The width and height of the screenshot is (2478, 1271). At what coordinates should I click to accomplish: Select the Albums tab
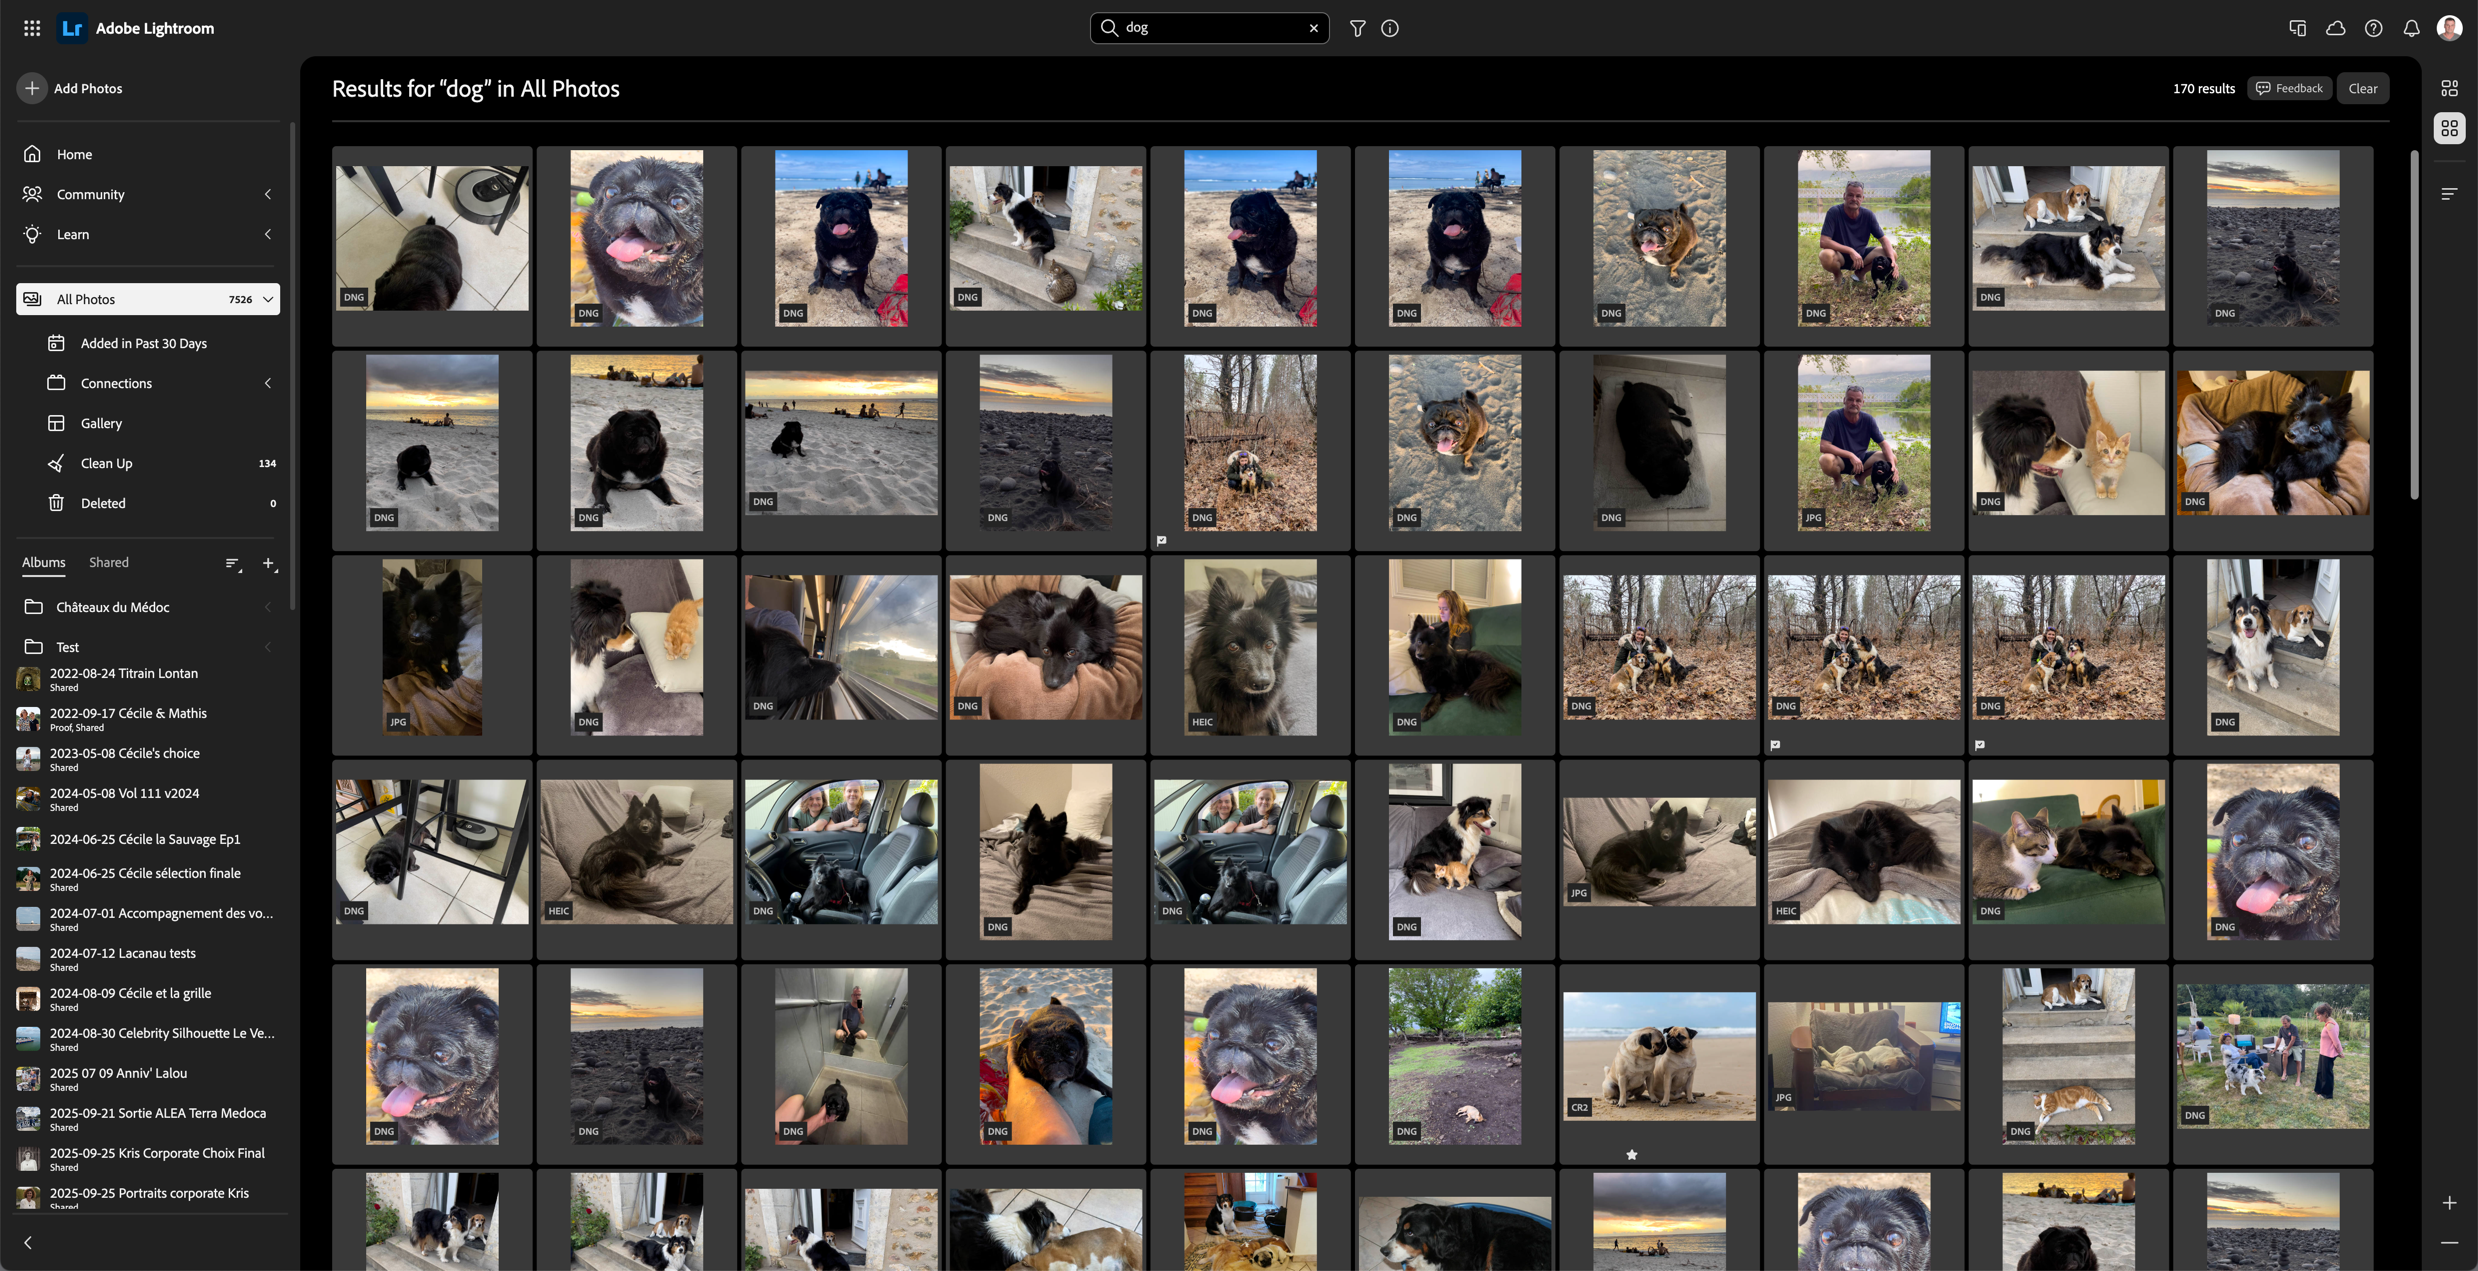(x=44, y=562)
